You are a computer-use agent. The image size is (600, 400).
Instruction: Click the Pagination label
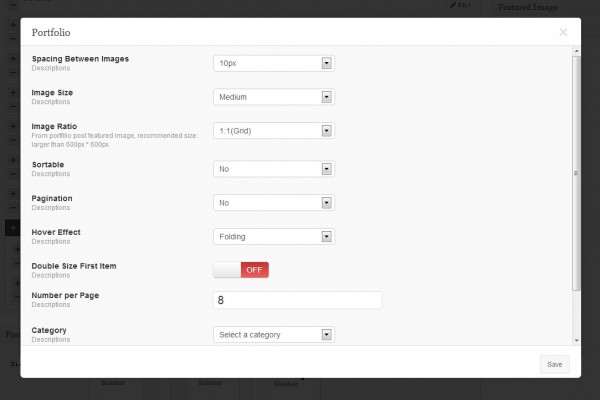pos(52,198)
